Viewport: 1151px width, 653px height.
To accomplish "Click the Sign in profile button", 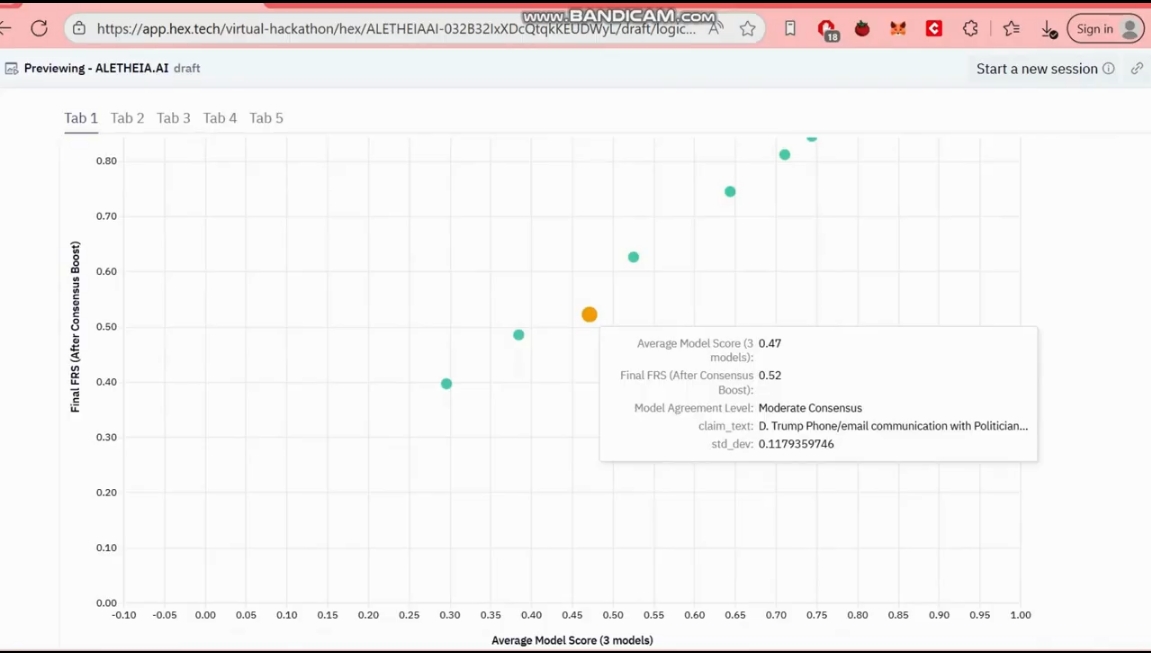I will [1105, 29].
